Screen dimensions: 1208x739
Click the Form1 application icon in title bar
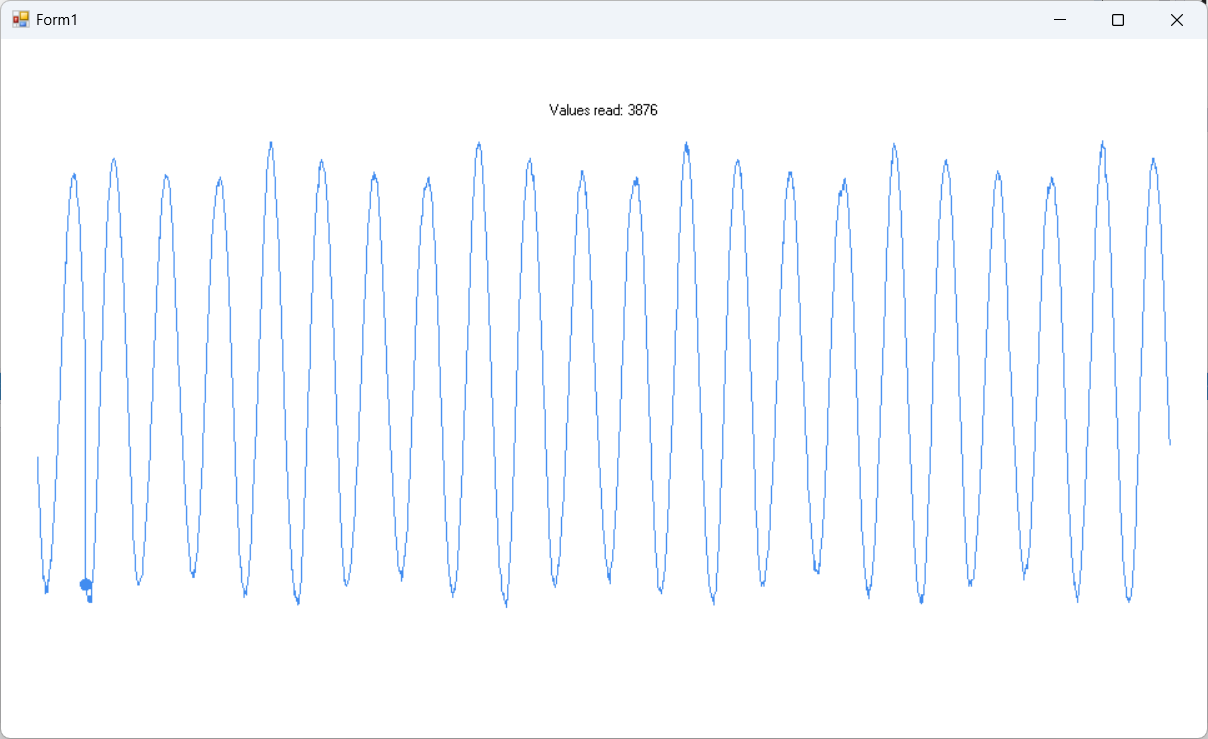(x=20, y=20)
